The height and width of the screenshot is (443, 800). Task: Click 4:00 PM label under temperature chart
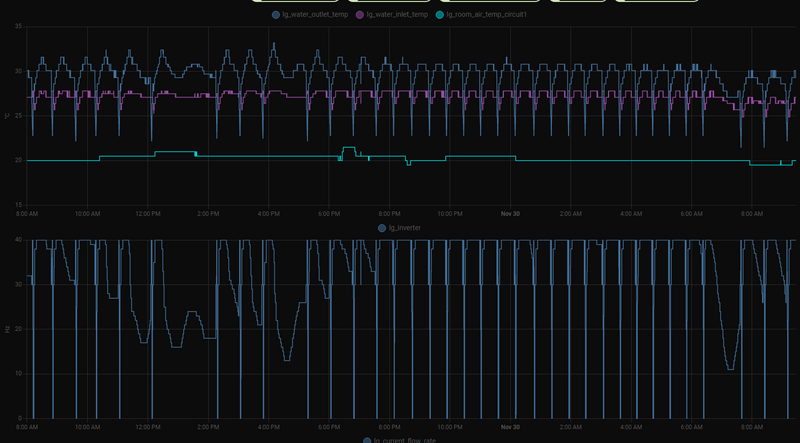[x=268, y=214]
